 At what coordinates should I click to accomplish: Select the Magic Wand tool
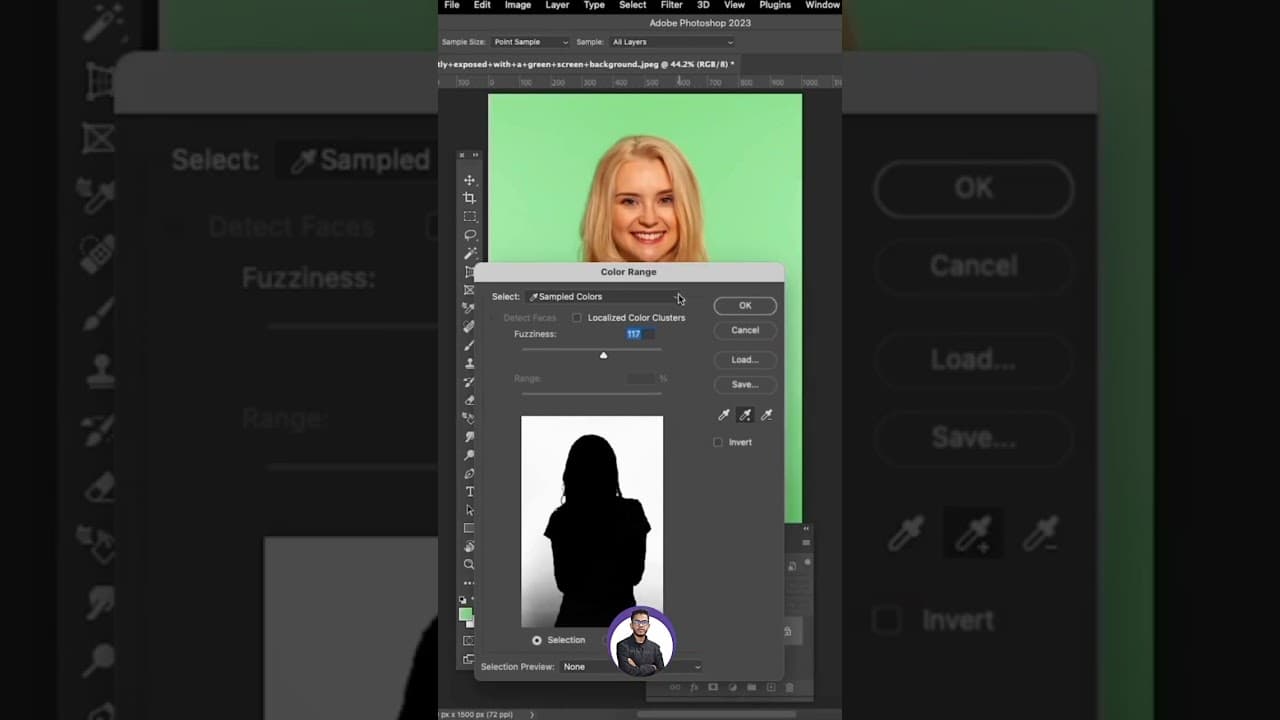pos(469,253)
